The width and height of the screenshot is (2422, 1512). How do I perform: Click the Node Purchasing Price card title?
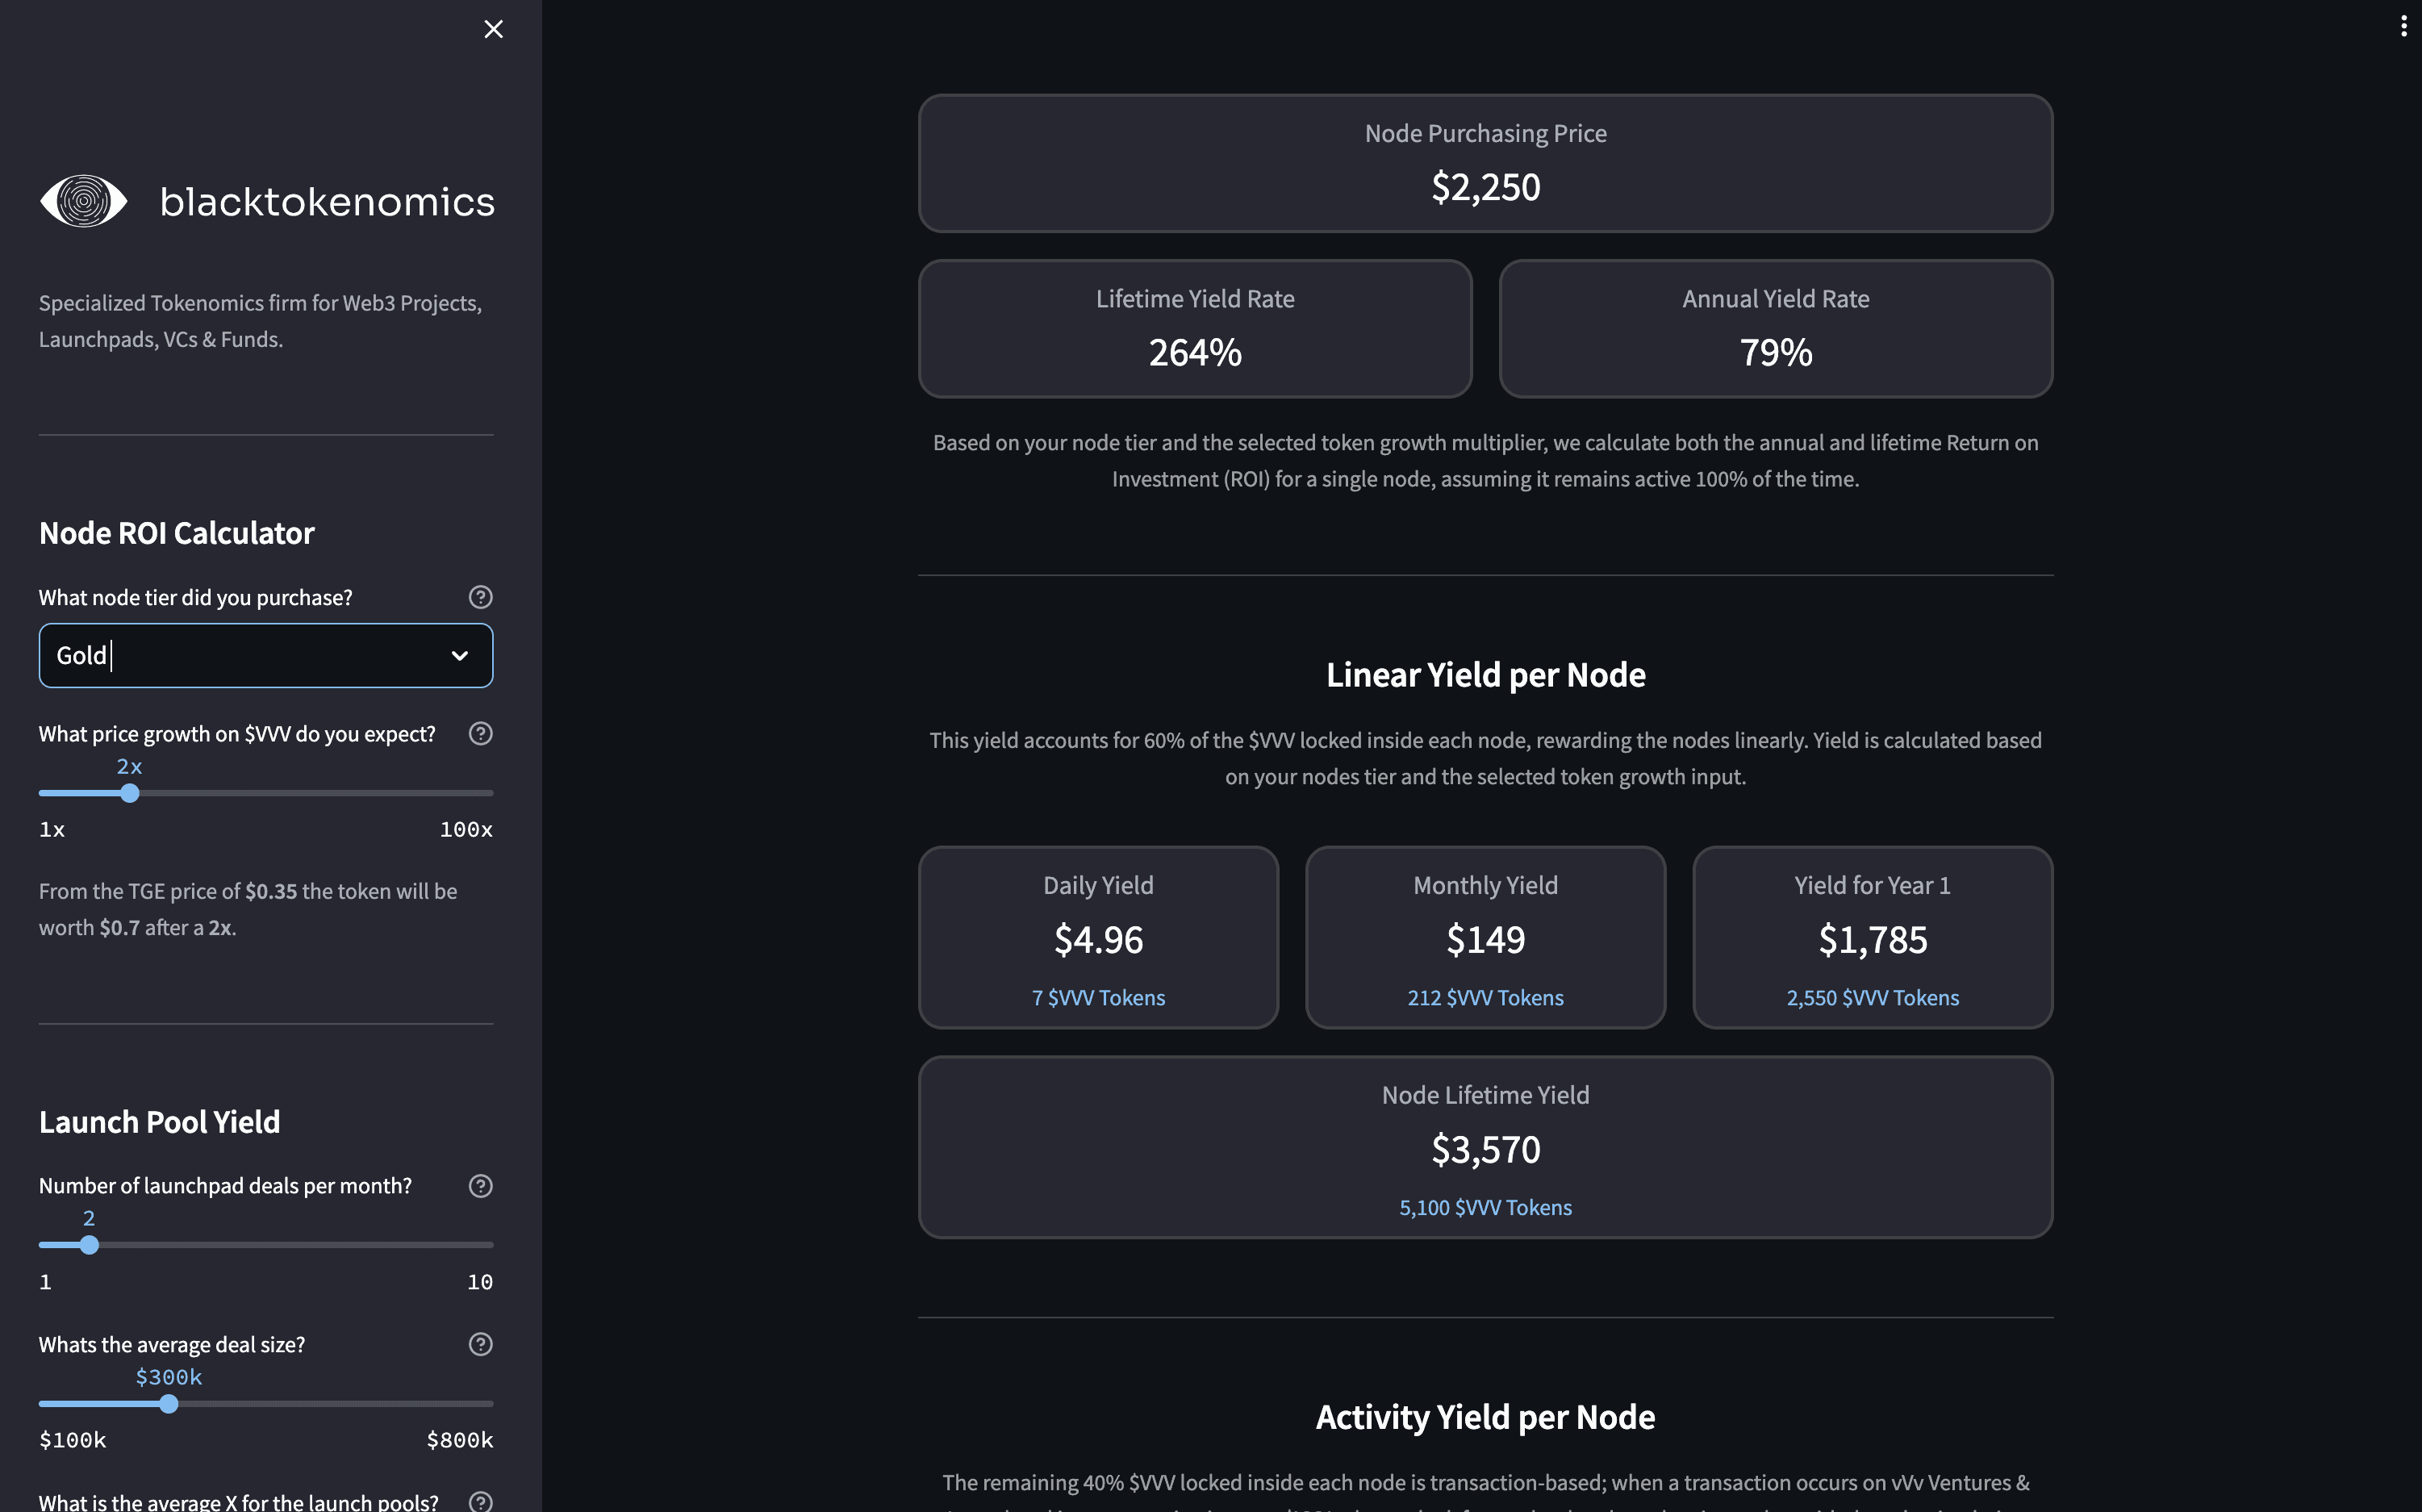pyautogui.click(x=1485, y=133)
